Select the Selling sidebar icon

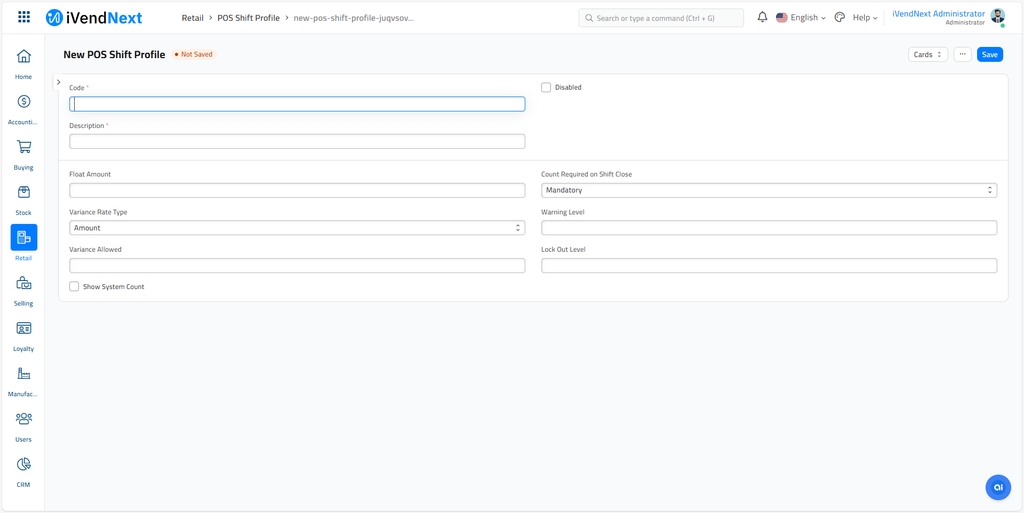click(24, 283)
